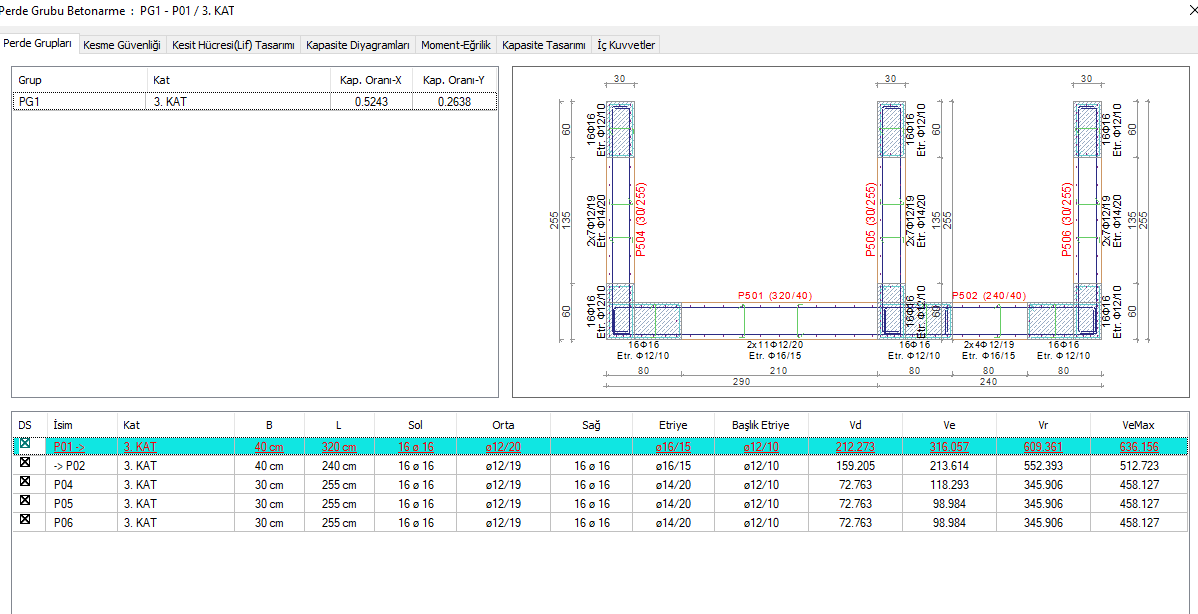Click the Vd value 212.273

coord(855,446)
